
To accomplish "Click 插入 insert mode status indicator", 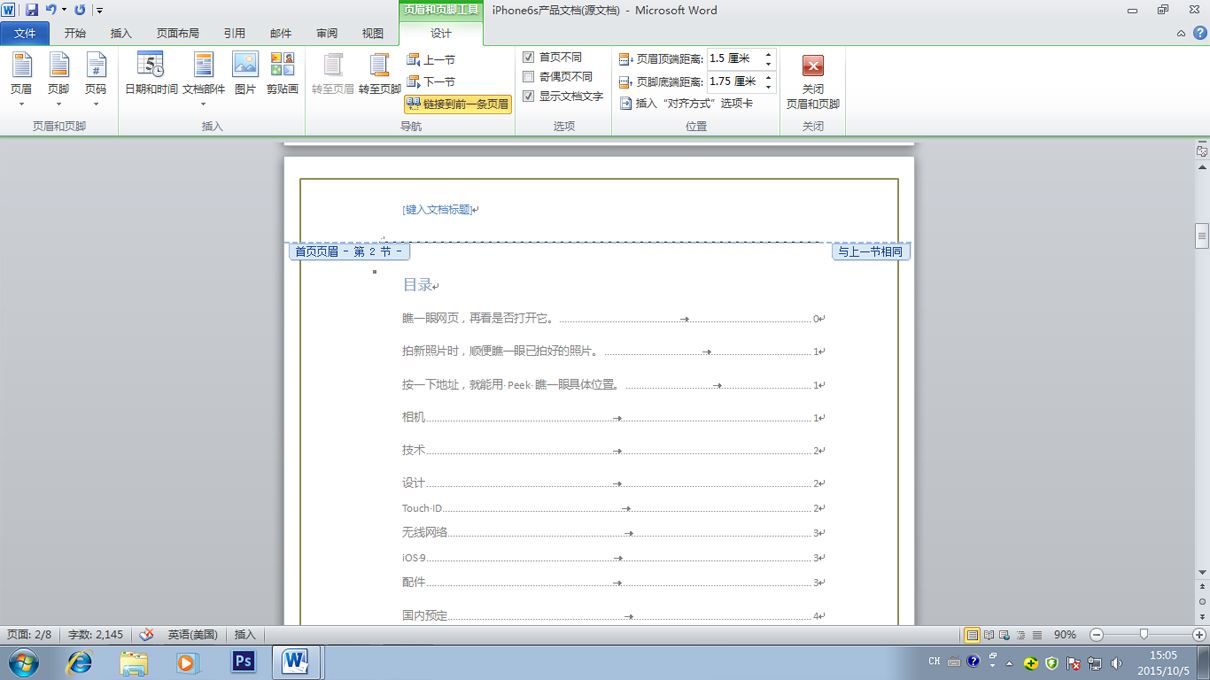I will 245,635.
